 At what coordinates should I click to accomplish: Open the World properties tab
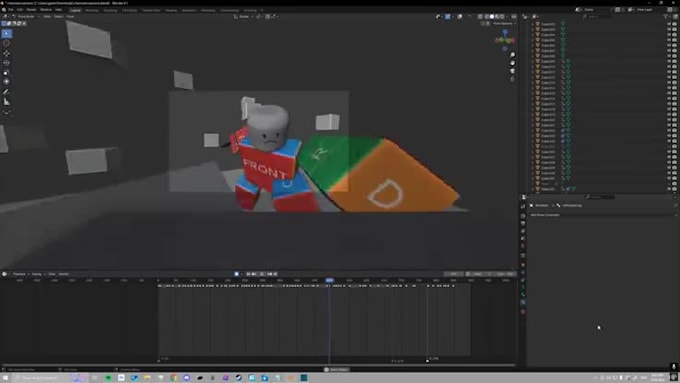click(x=523, y=246)
